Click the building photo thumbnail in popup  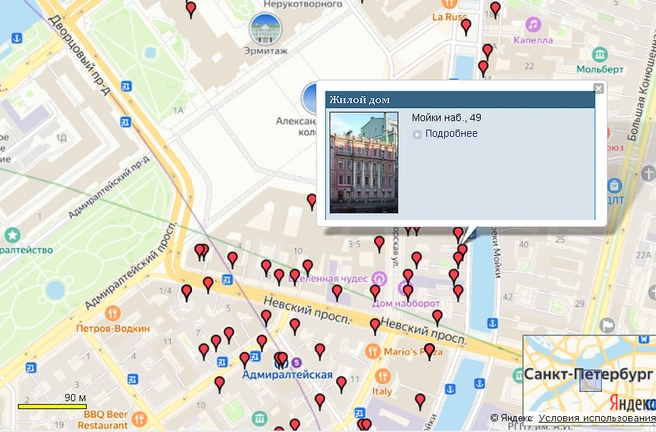[x=364, y=162]
